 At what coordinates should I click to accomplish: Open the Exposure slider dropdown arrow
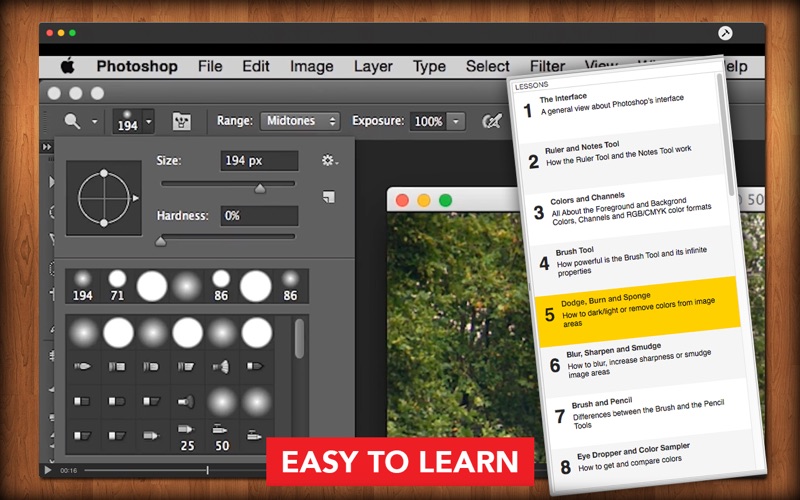tap(456, 121)
